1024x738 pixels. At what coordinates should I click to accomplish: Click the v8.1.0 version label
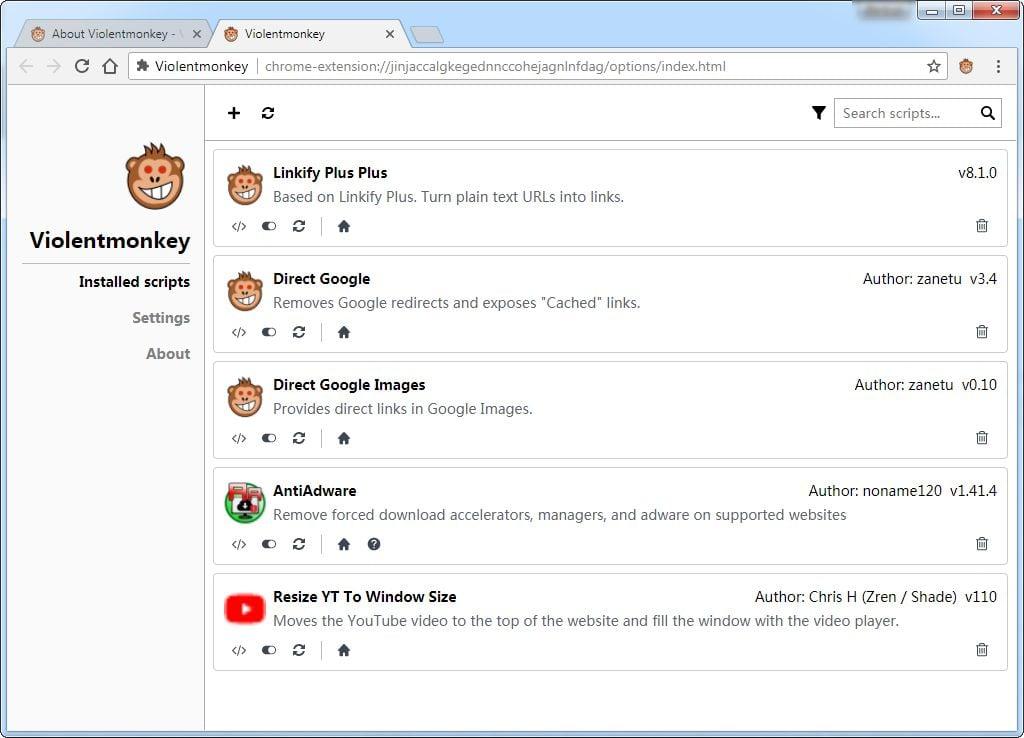(x=977, y=173)
